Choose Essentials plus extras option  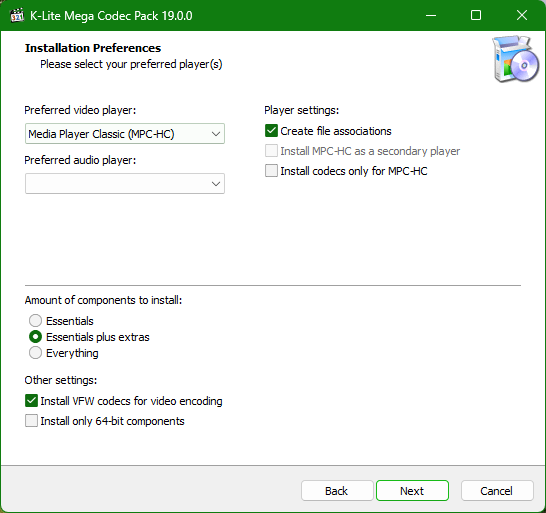pyautogui.click(x=35, y=337)
